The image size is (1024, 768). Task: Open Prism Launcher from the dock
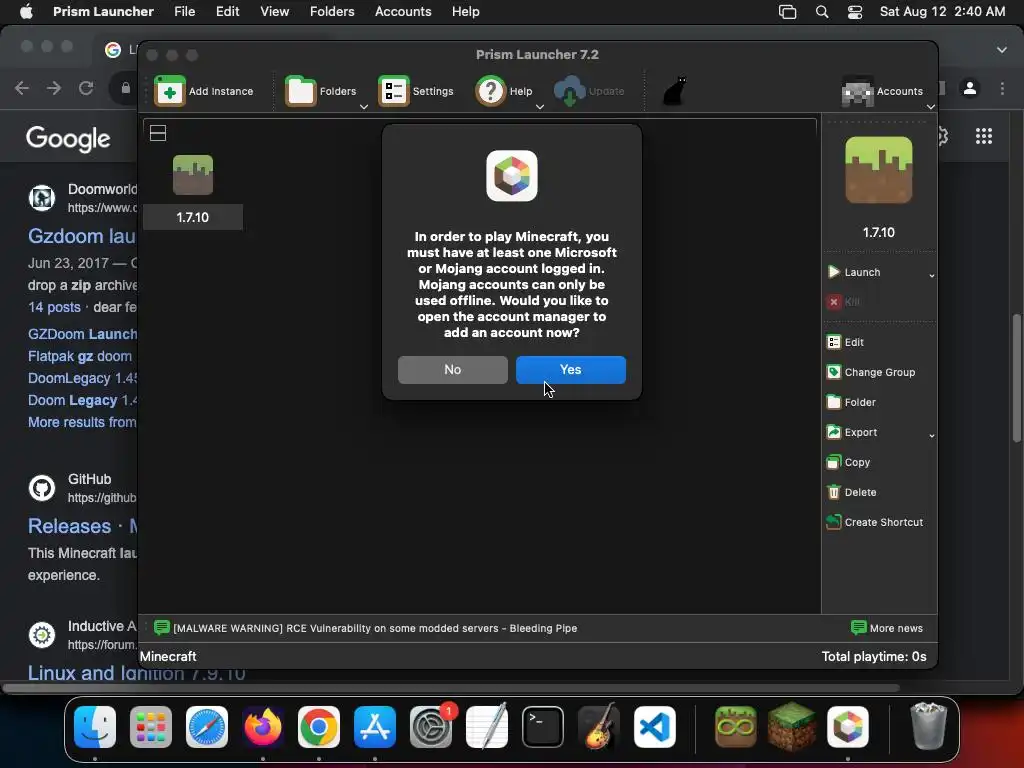pos(848,727)
